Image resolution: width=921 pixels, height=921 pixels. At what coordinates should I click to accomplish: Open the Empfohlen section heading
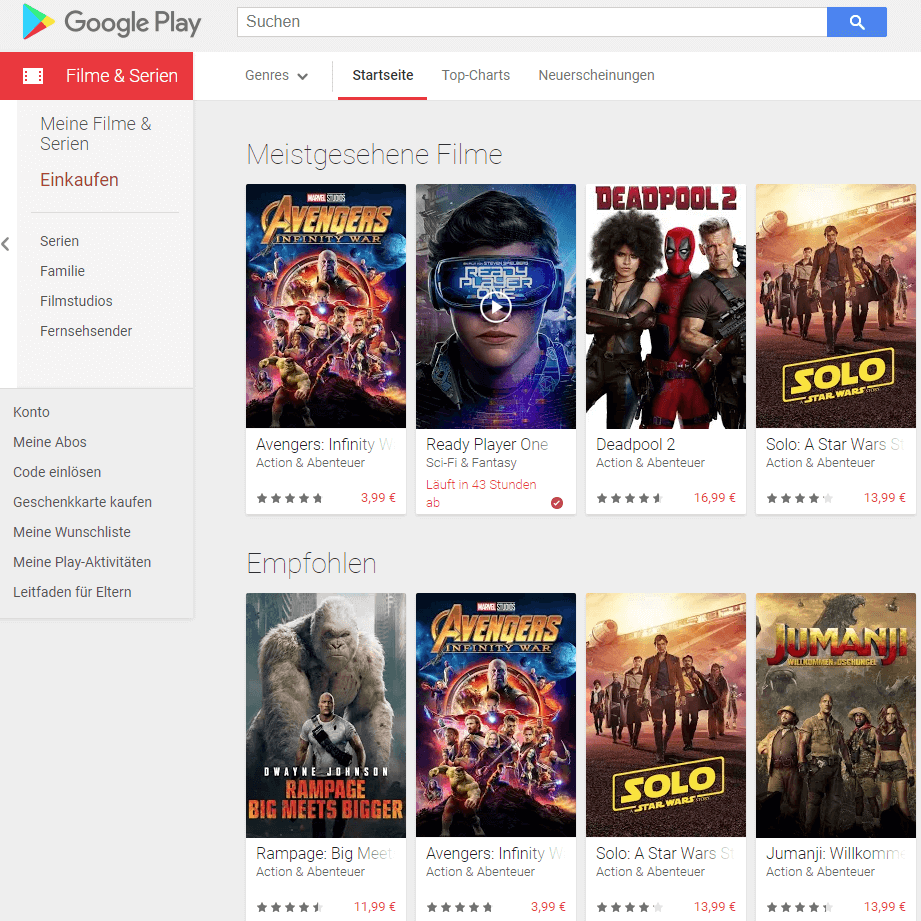click(x=311, y=564)
